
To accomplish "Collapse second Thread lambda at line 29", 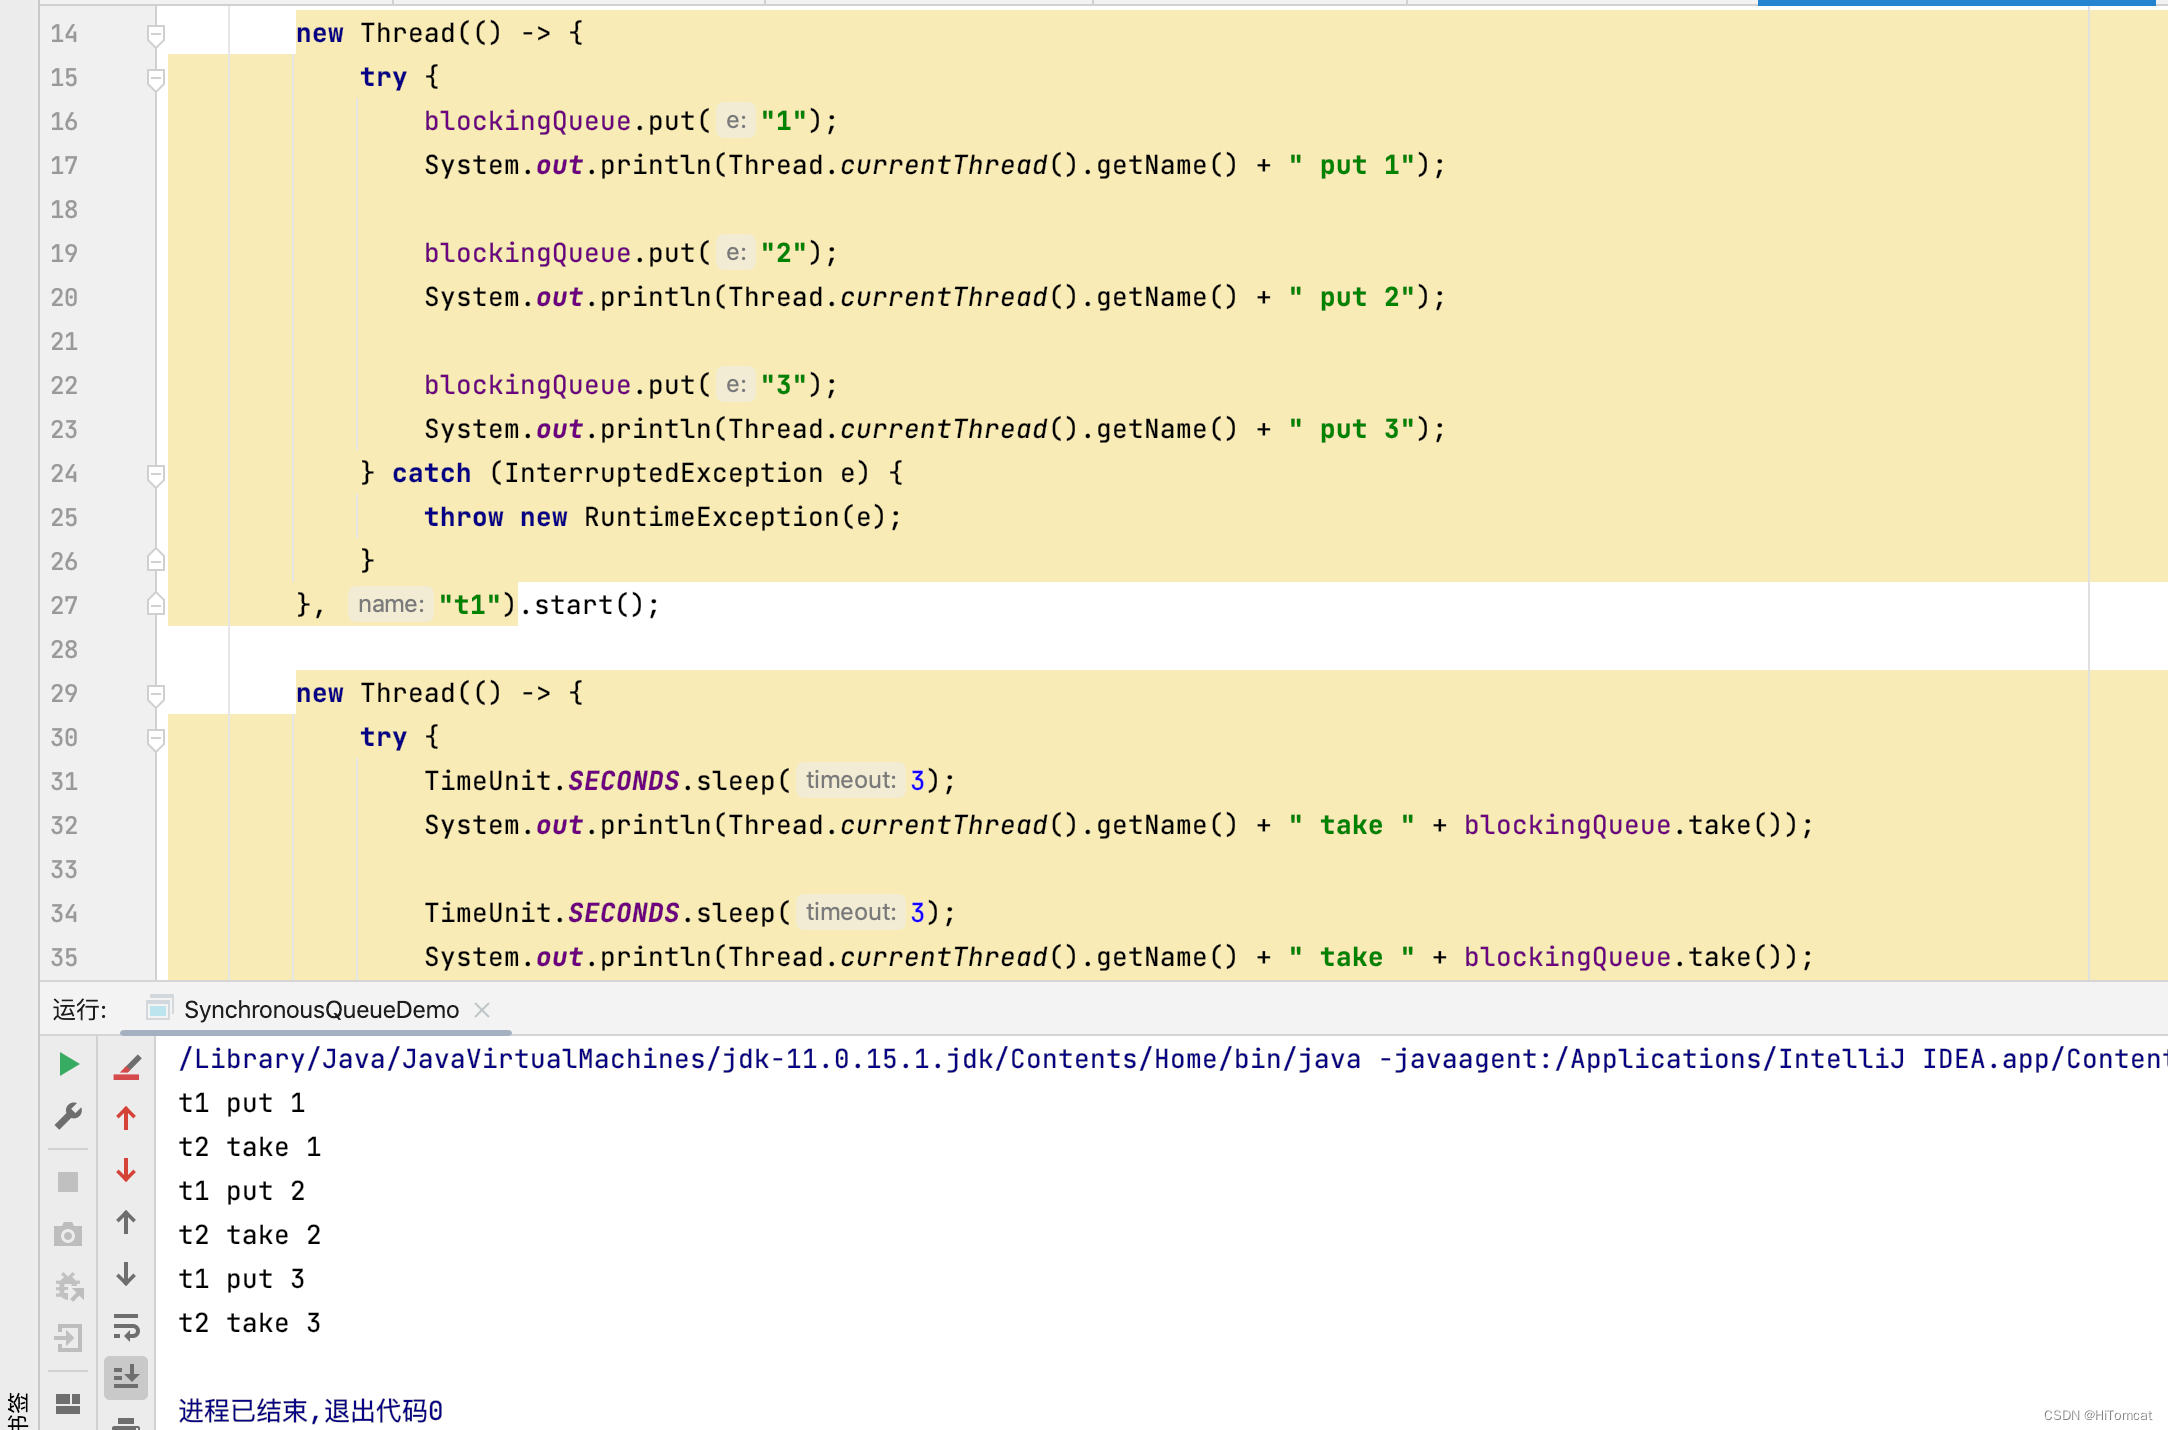I will point(155,694).
